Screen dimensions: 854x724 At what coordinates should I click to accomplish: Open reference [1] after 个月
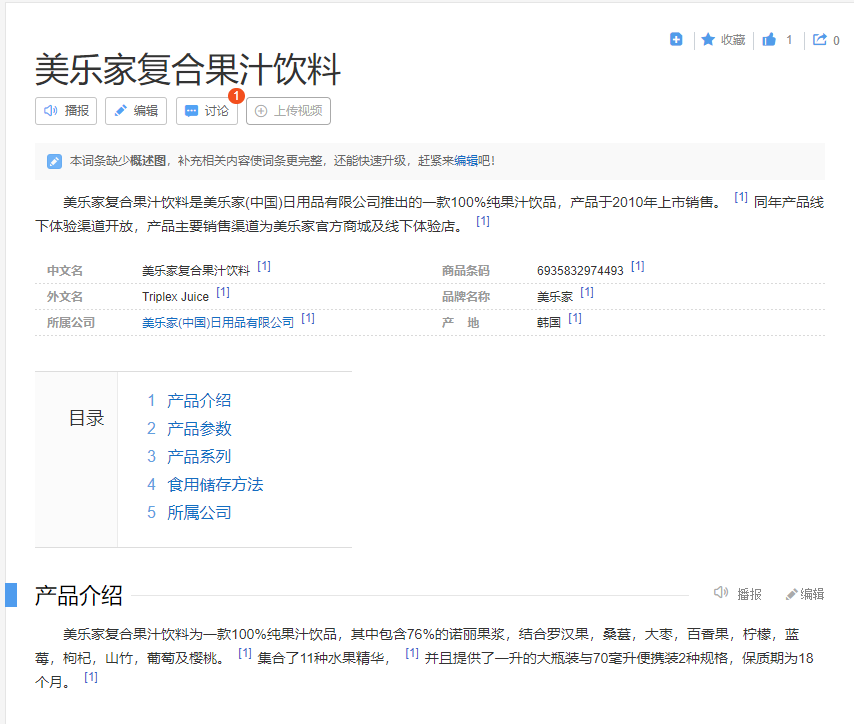pos(90,677)
